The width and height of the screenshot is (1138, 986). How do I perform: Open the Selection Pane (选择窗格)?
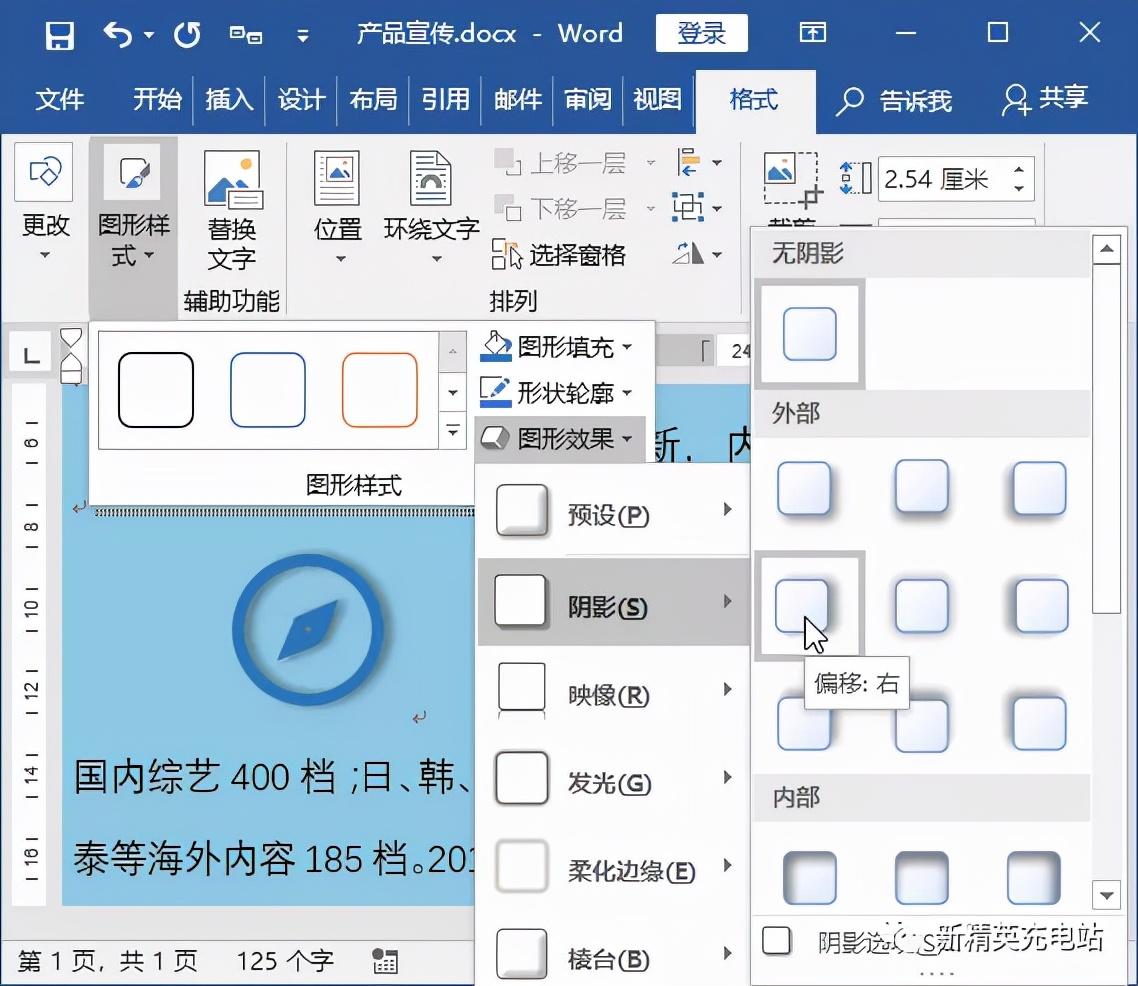coord(565,255)
